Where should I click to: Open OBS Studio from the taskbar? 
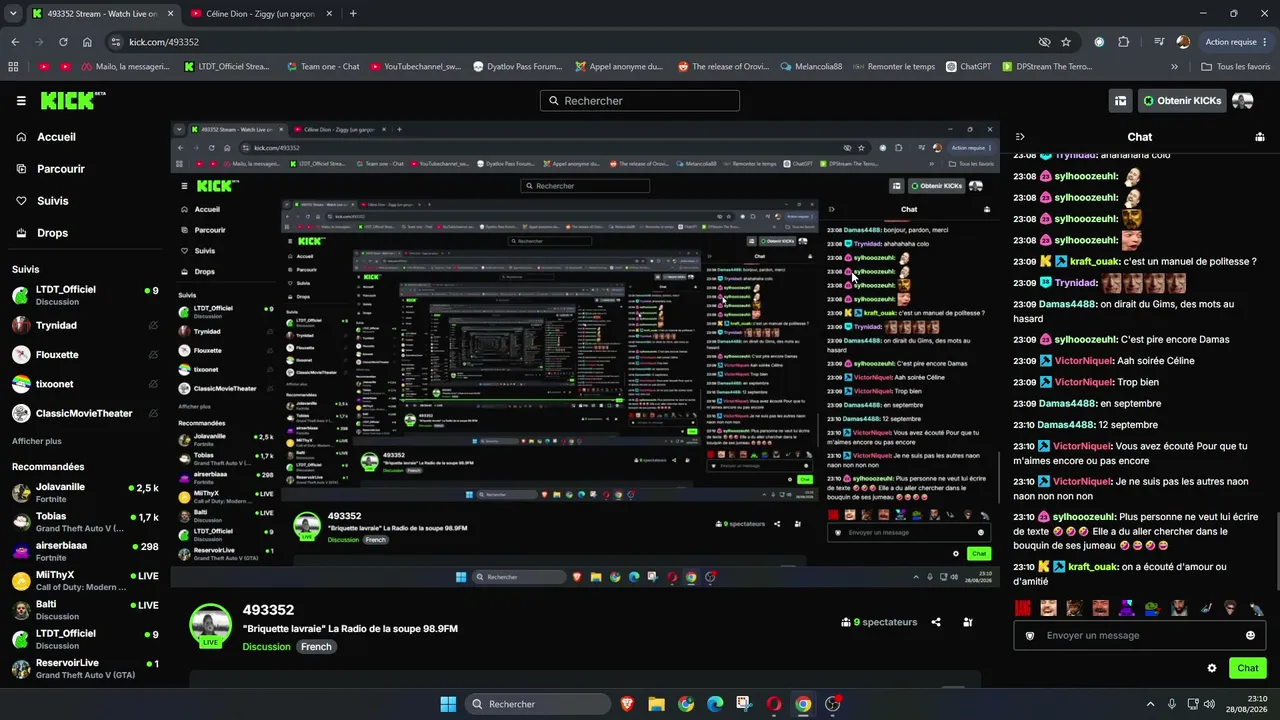(833, 704)
